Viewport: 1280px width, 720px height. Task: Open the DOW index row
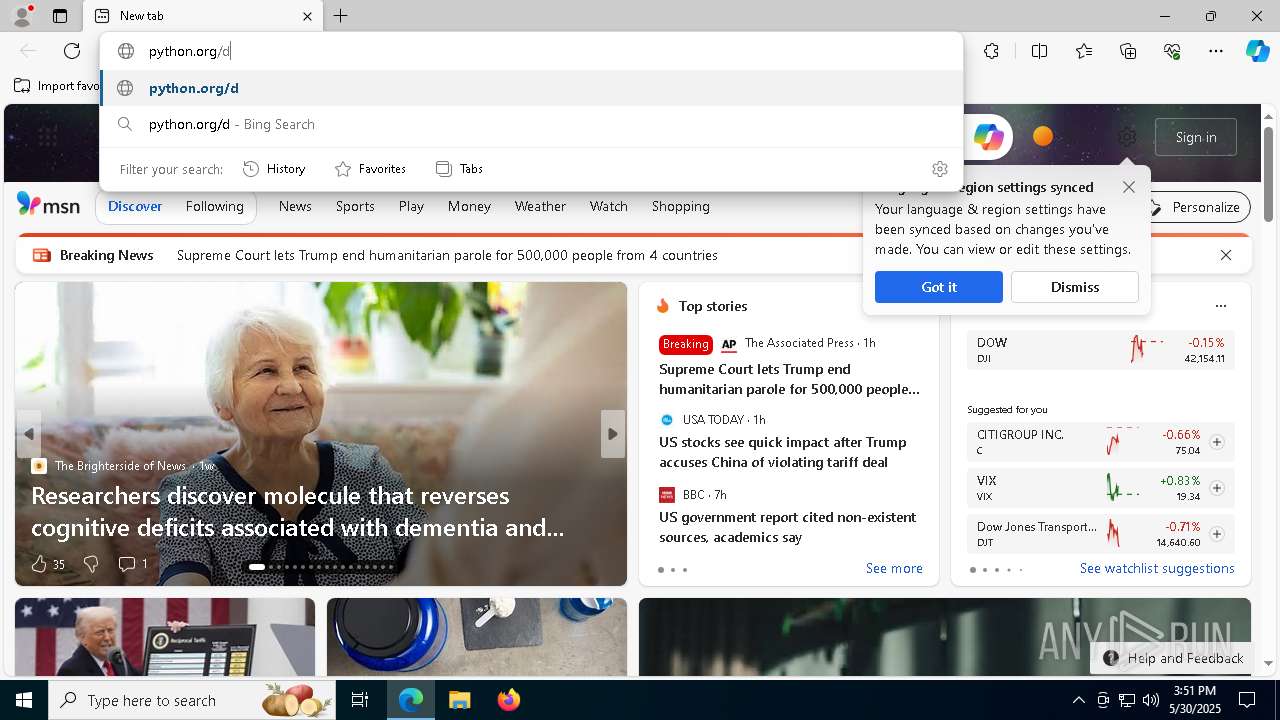coord(1101,350)
